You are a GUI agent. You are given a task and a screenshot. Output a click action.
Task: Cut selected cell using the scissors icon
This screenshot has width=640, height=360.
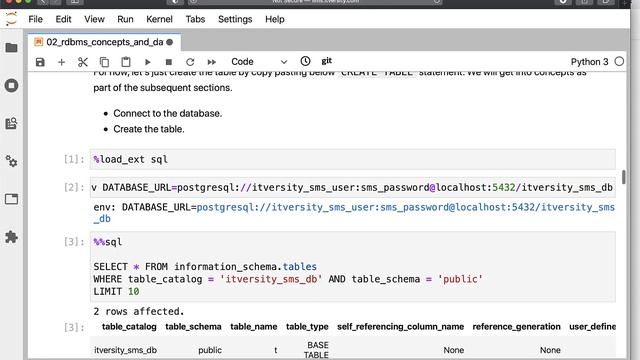coord(82,62)
